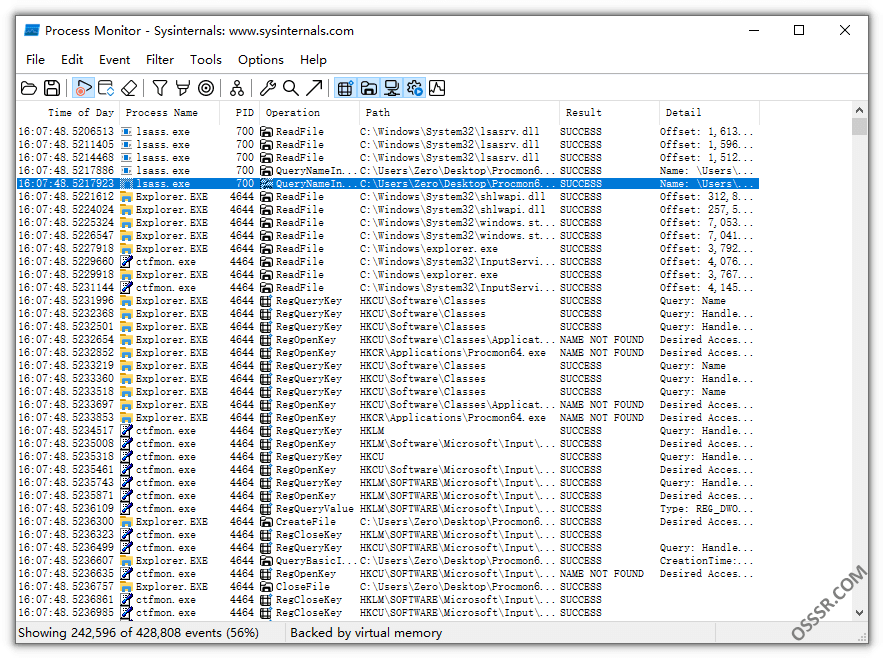The height and width of the screenshot is (659, 884).
Task: Click Offset: 3,792... detail cell
Action: (706, 249)
